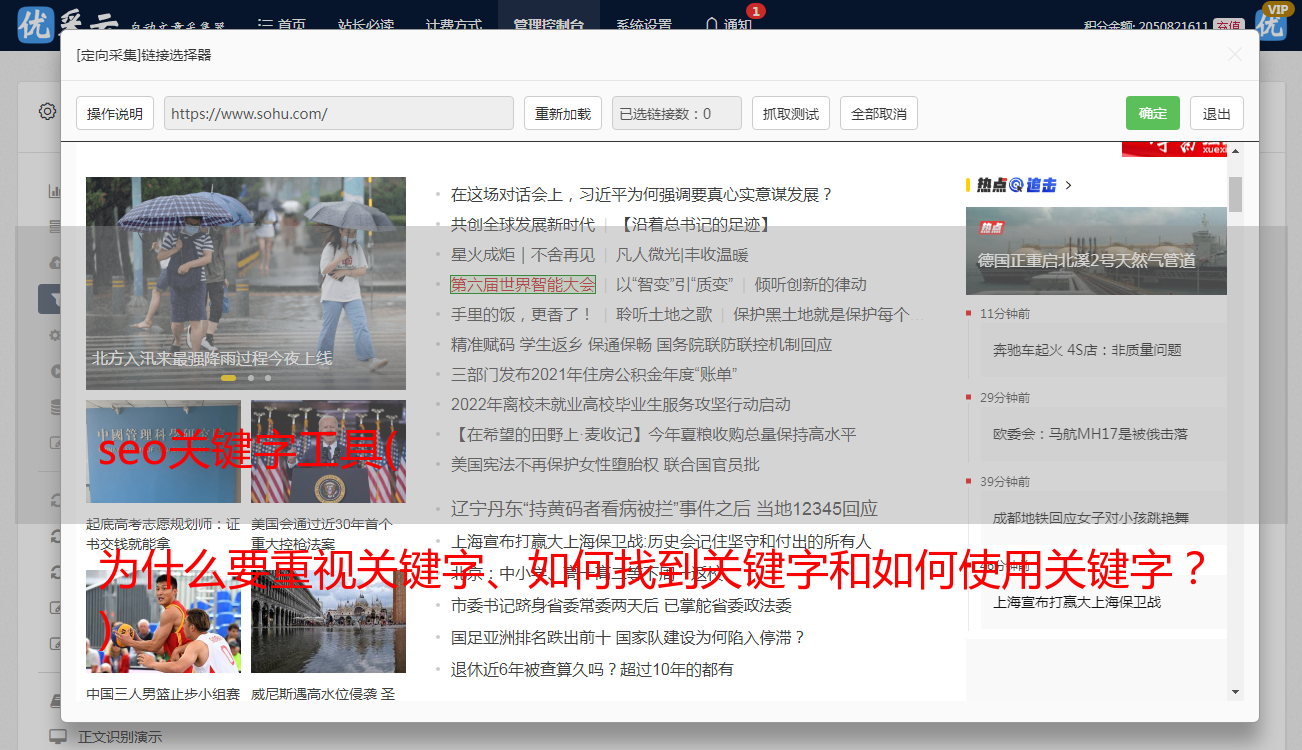
Task: Open the 系统设置 menu item
Action: pos(643,25)
